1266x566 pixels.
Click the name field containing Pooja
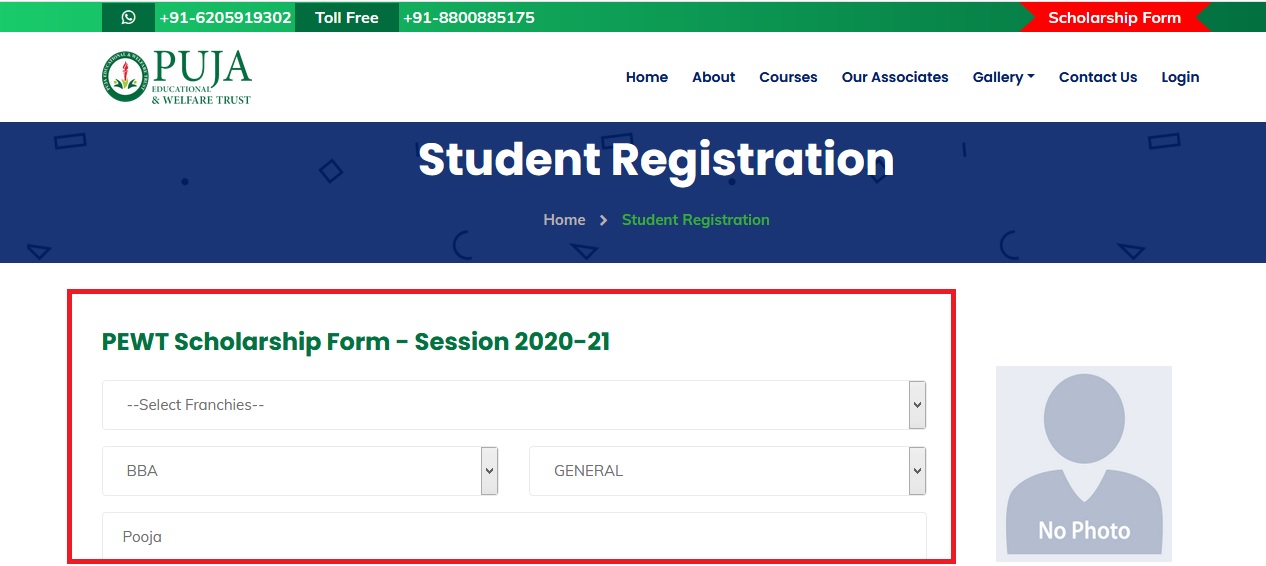coord(513,537)
